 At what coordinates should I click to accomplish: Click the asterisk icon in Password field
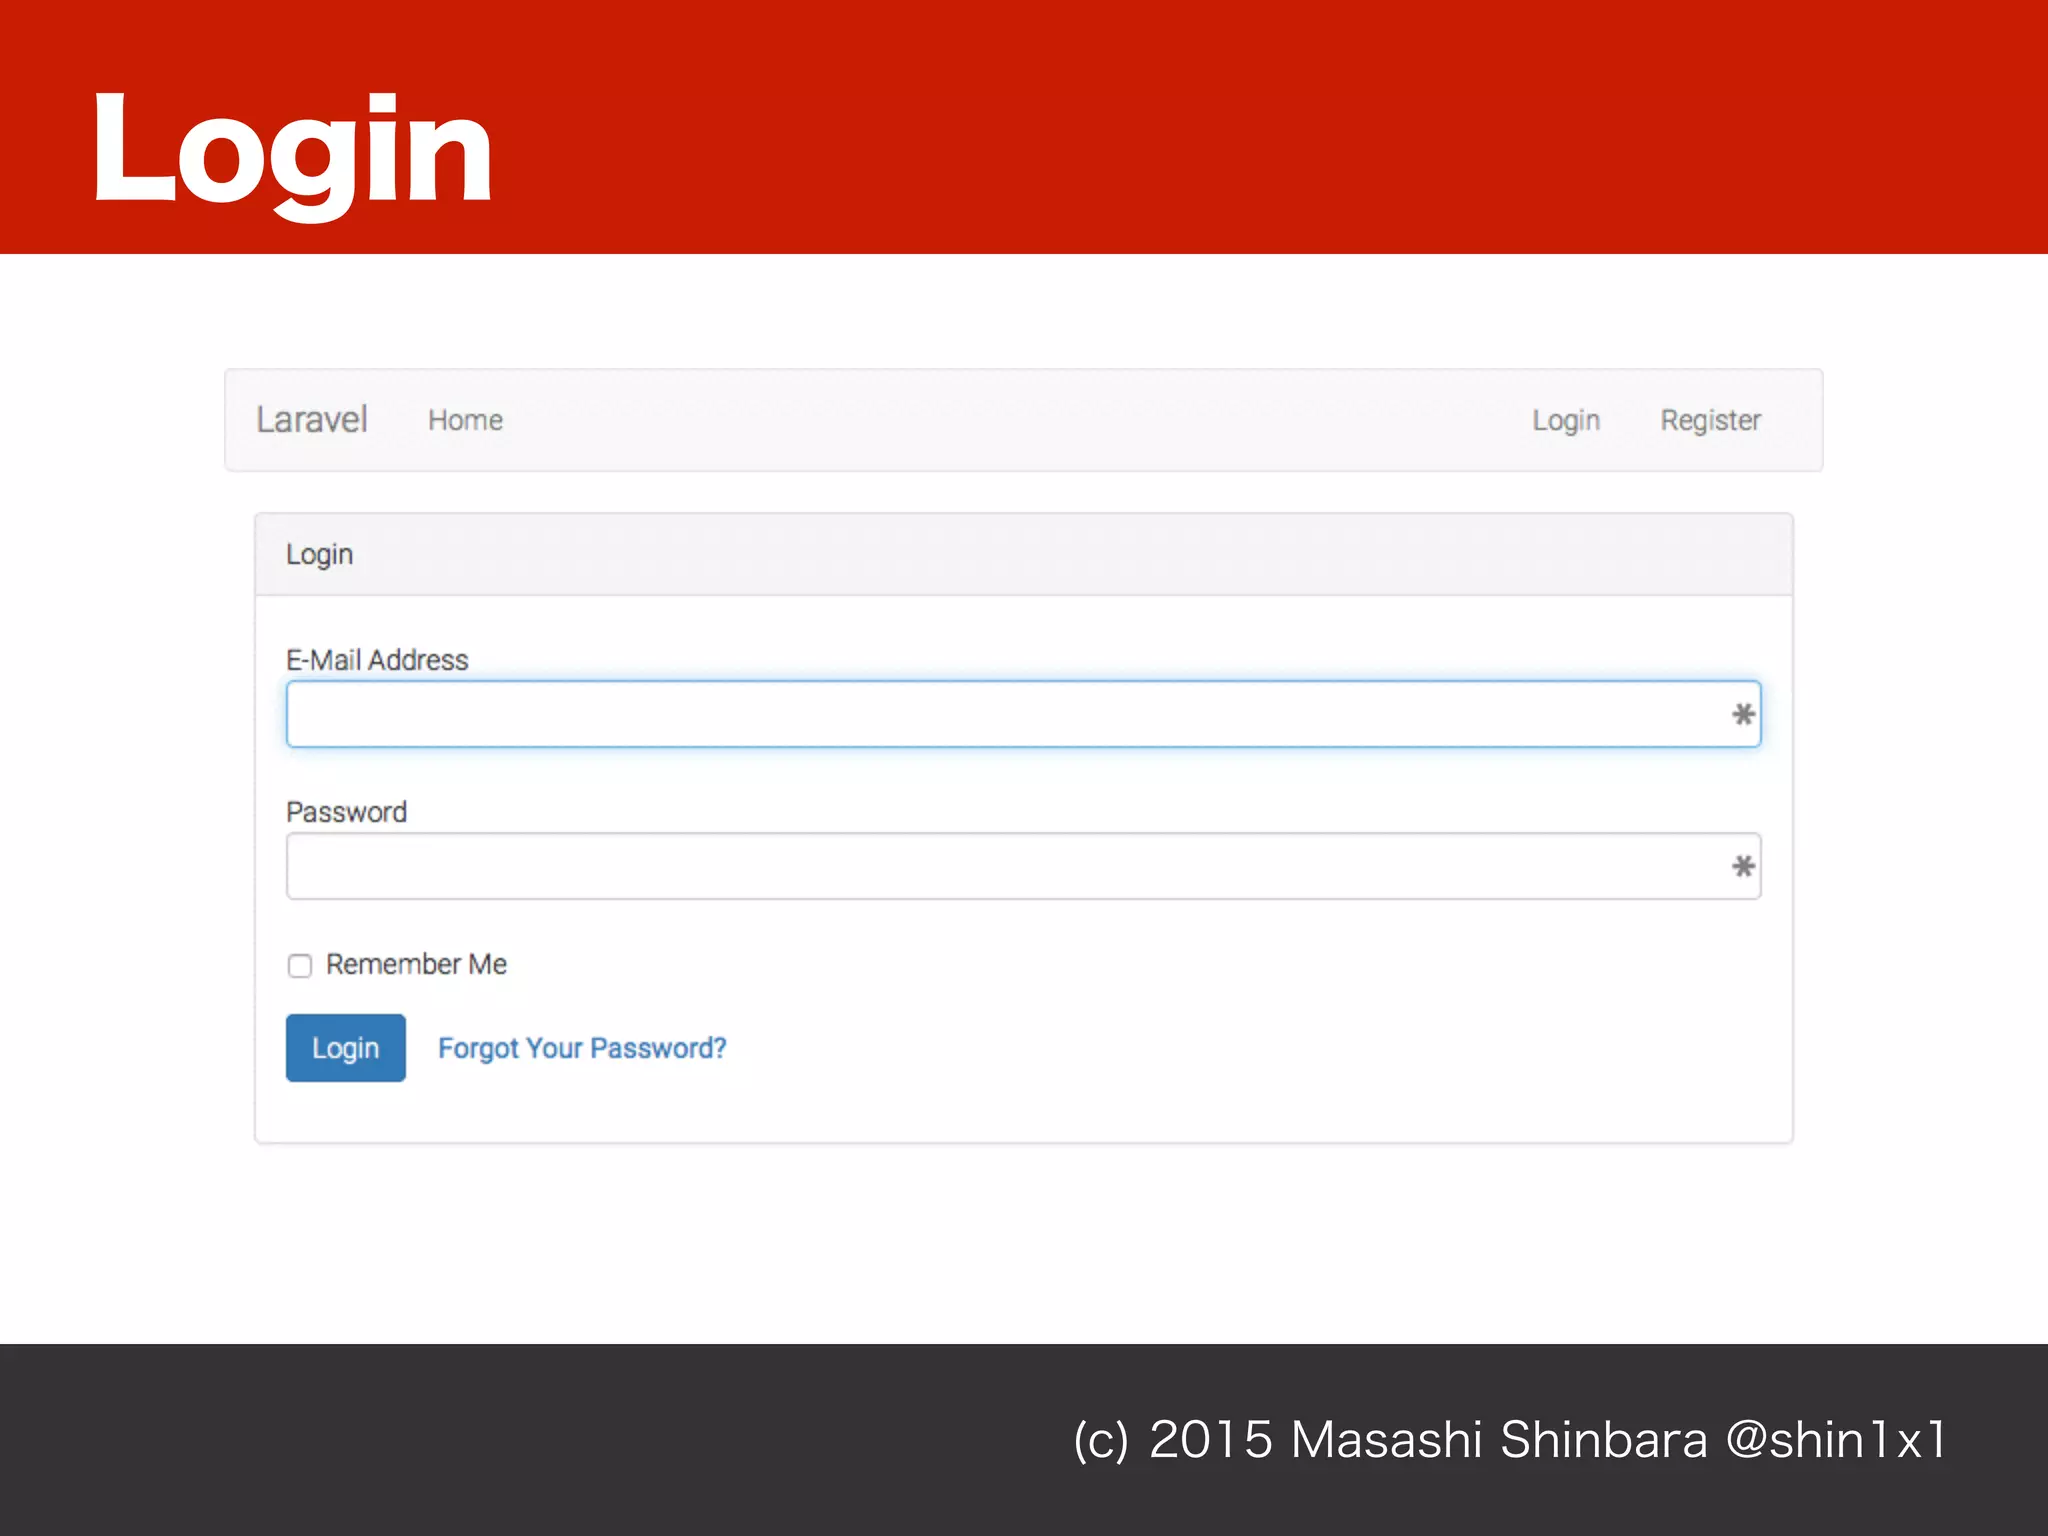pos(1743,866)
